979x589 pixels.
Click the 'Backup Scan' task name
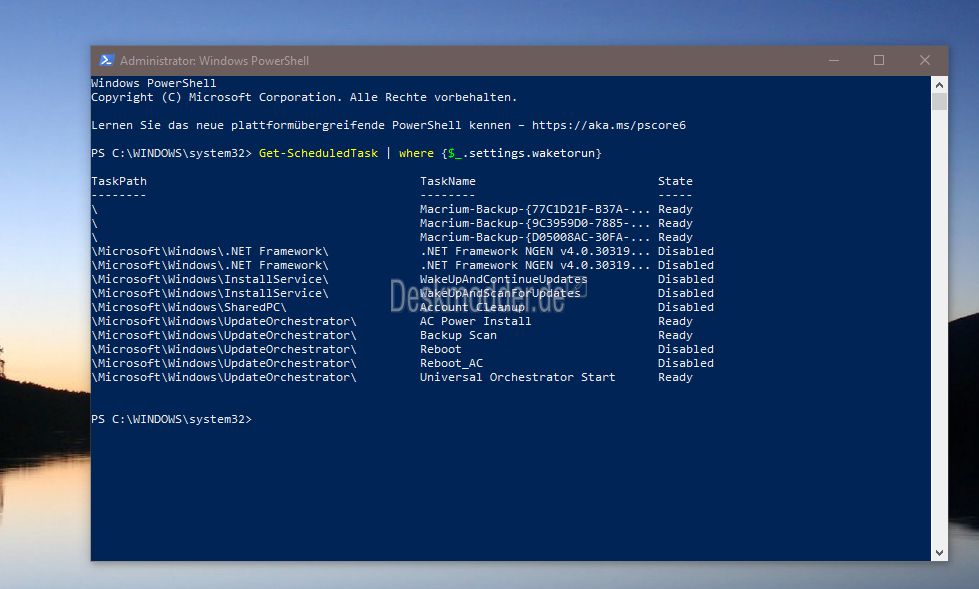(x=458, y=335)
